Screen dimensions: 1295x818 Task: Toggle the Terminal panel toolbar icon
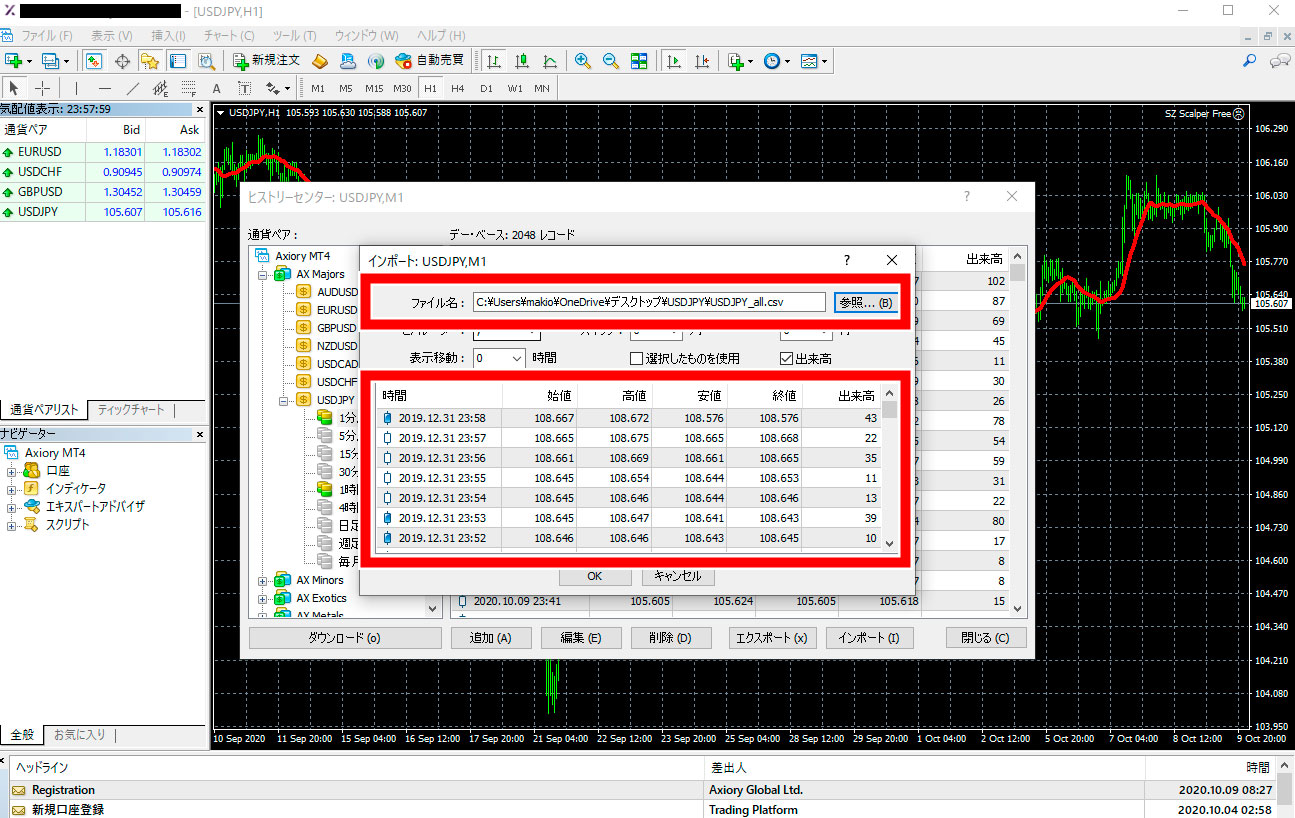pyautogui.click(x=177, y=61)
